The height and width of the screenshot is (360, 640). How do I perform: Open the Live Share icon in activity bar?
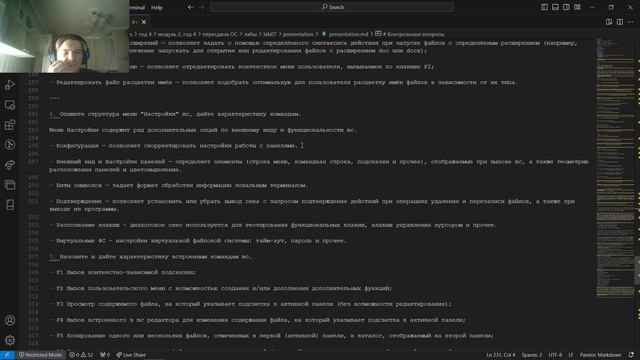coord(10,165)
